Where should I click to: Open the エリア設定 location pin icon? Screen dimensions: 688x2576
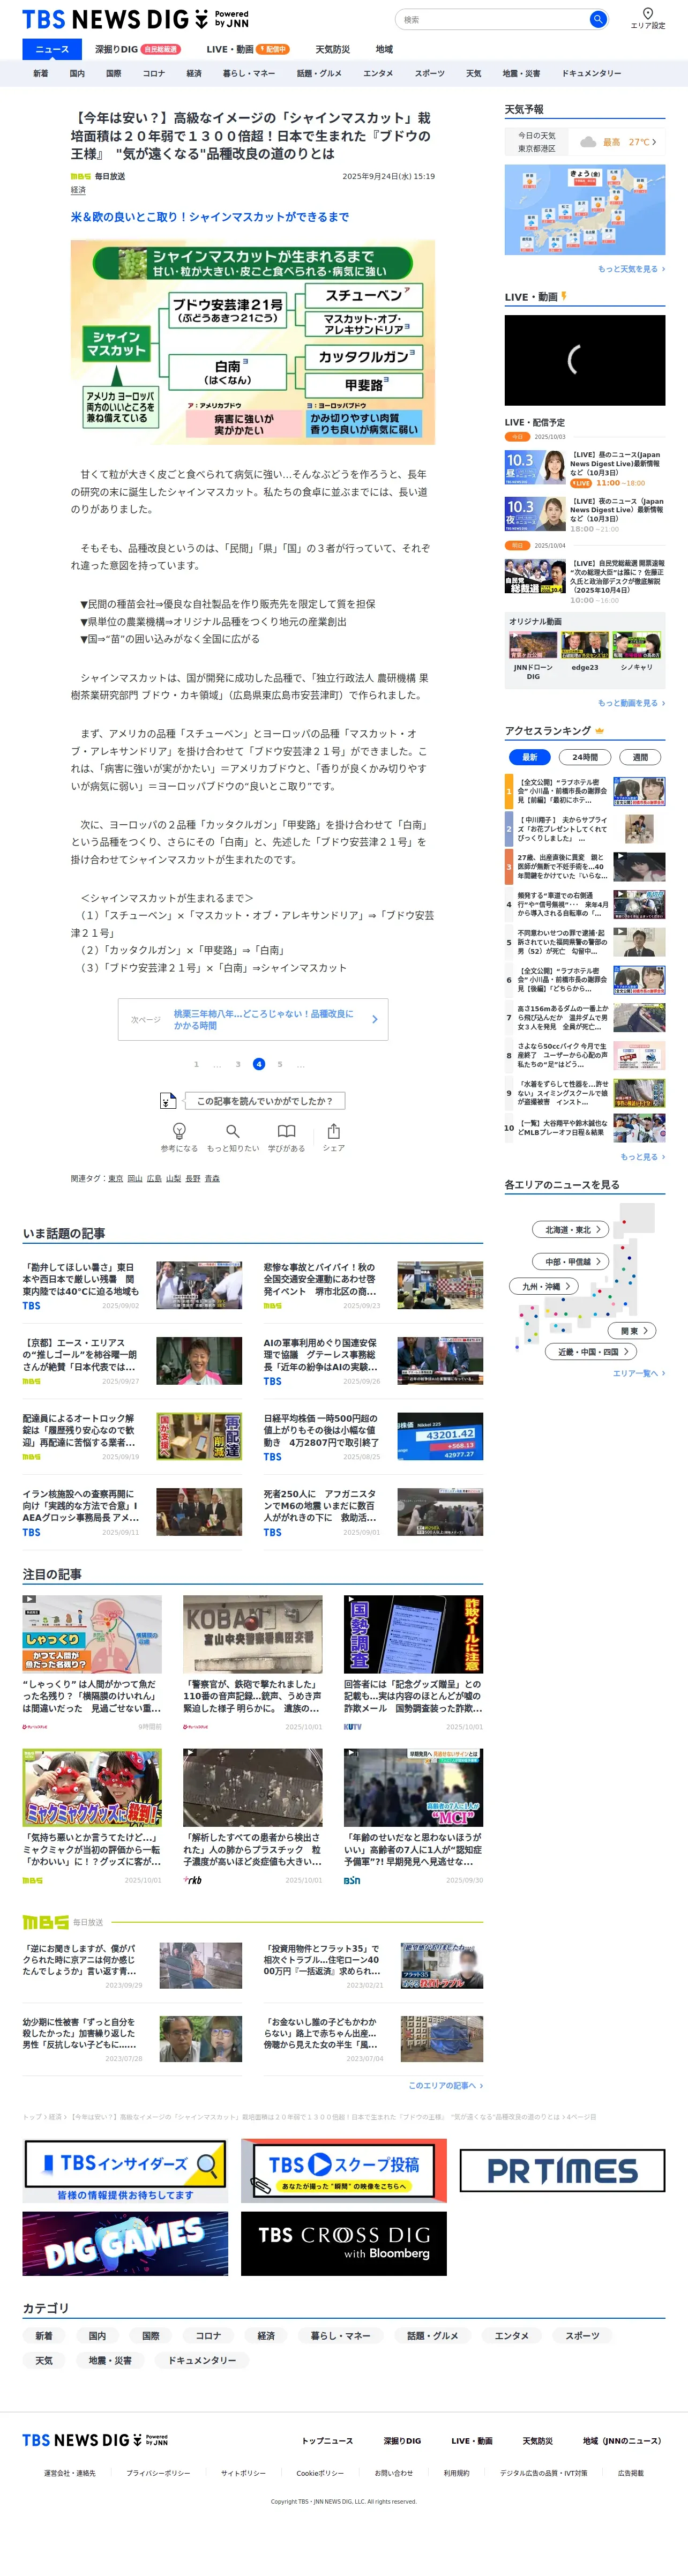click(x=647, y=13)
